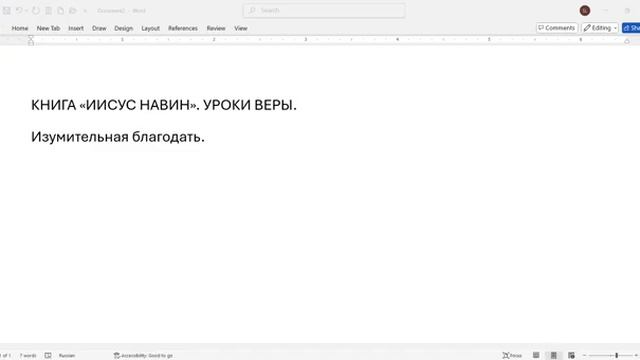The image size is (640, 360).
Task: Open the user account avatar
Action: 584,11
